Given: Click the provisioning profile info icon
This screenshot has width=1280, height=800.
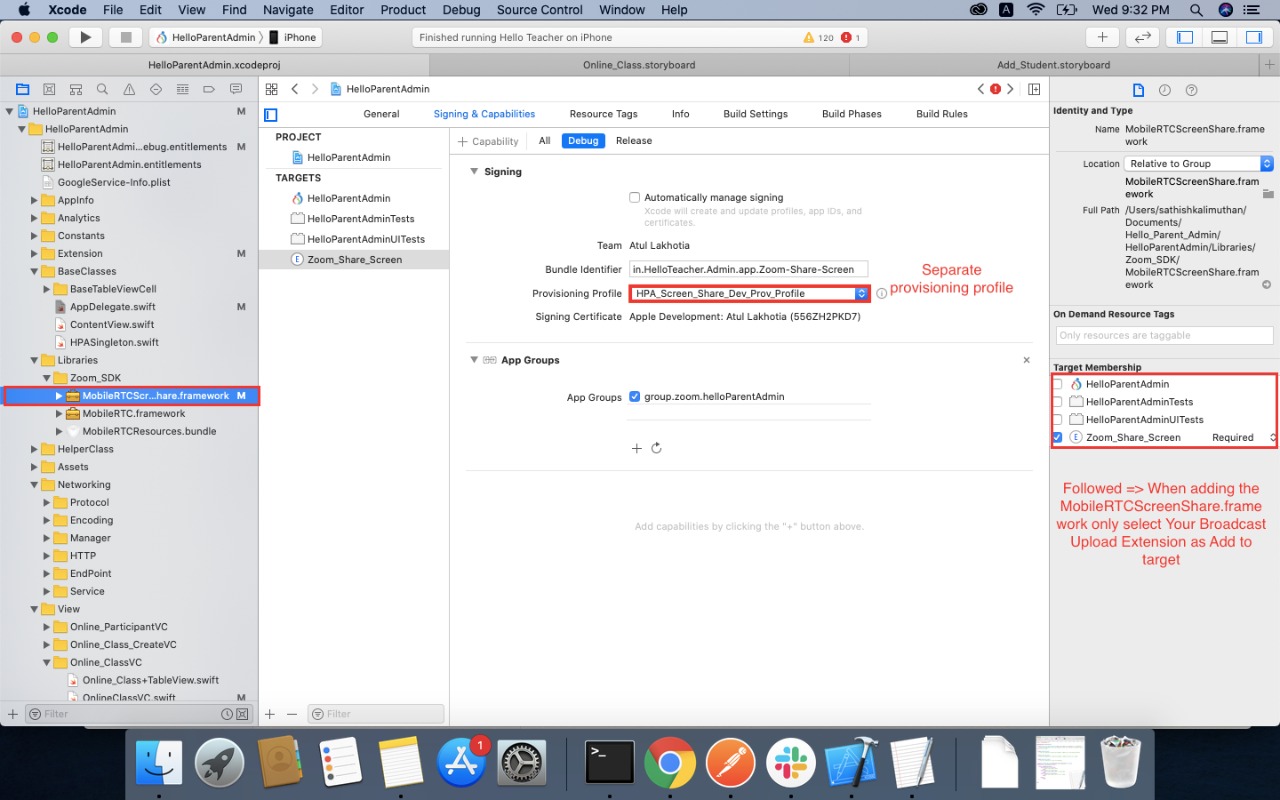Looking at the screenshot, I should [x=881, y=294].
